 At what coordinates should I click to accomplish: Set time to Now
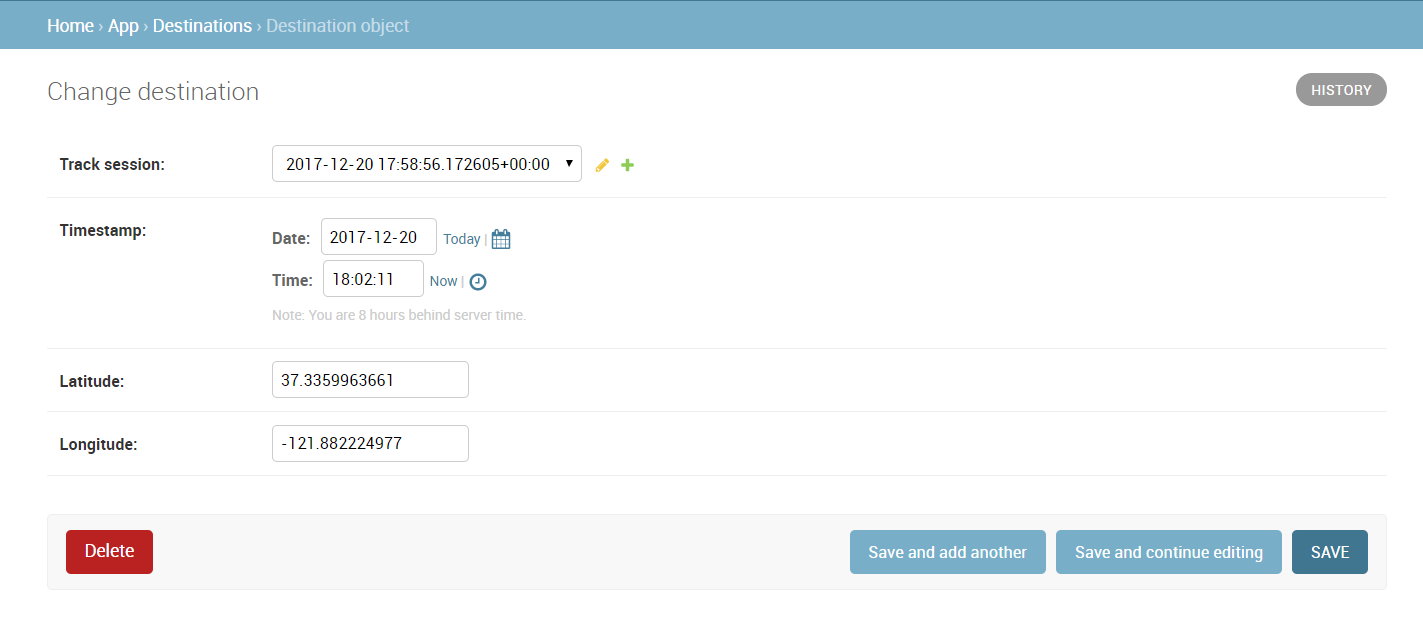443,281
